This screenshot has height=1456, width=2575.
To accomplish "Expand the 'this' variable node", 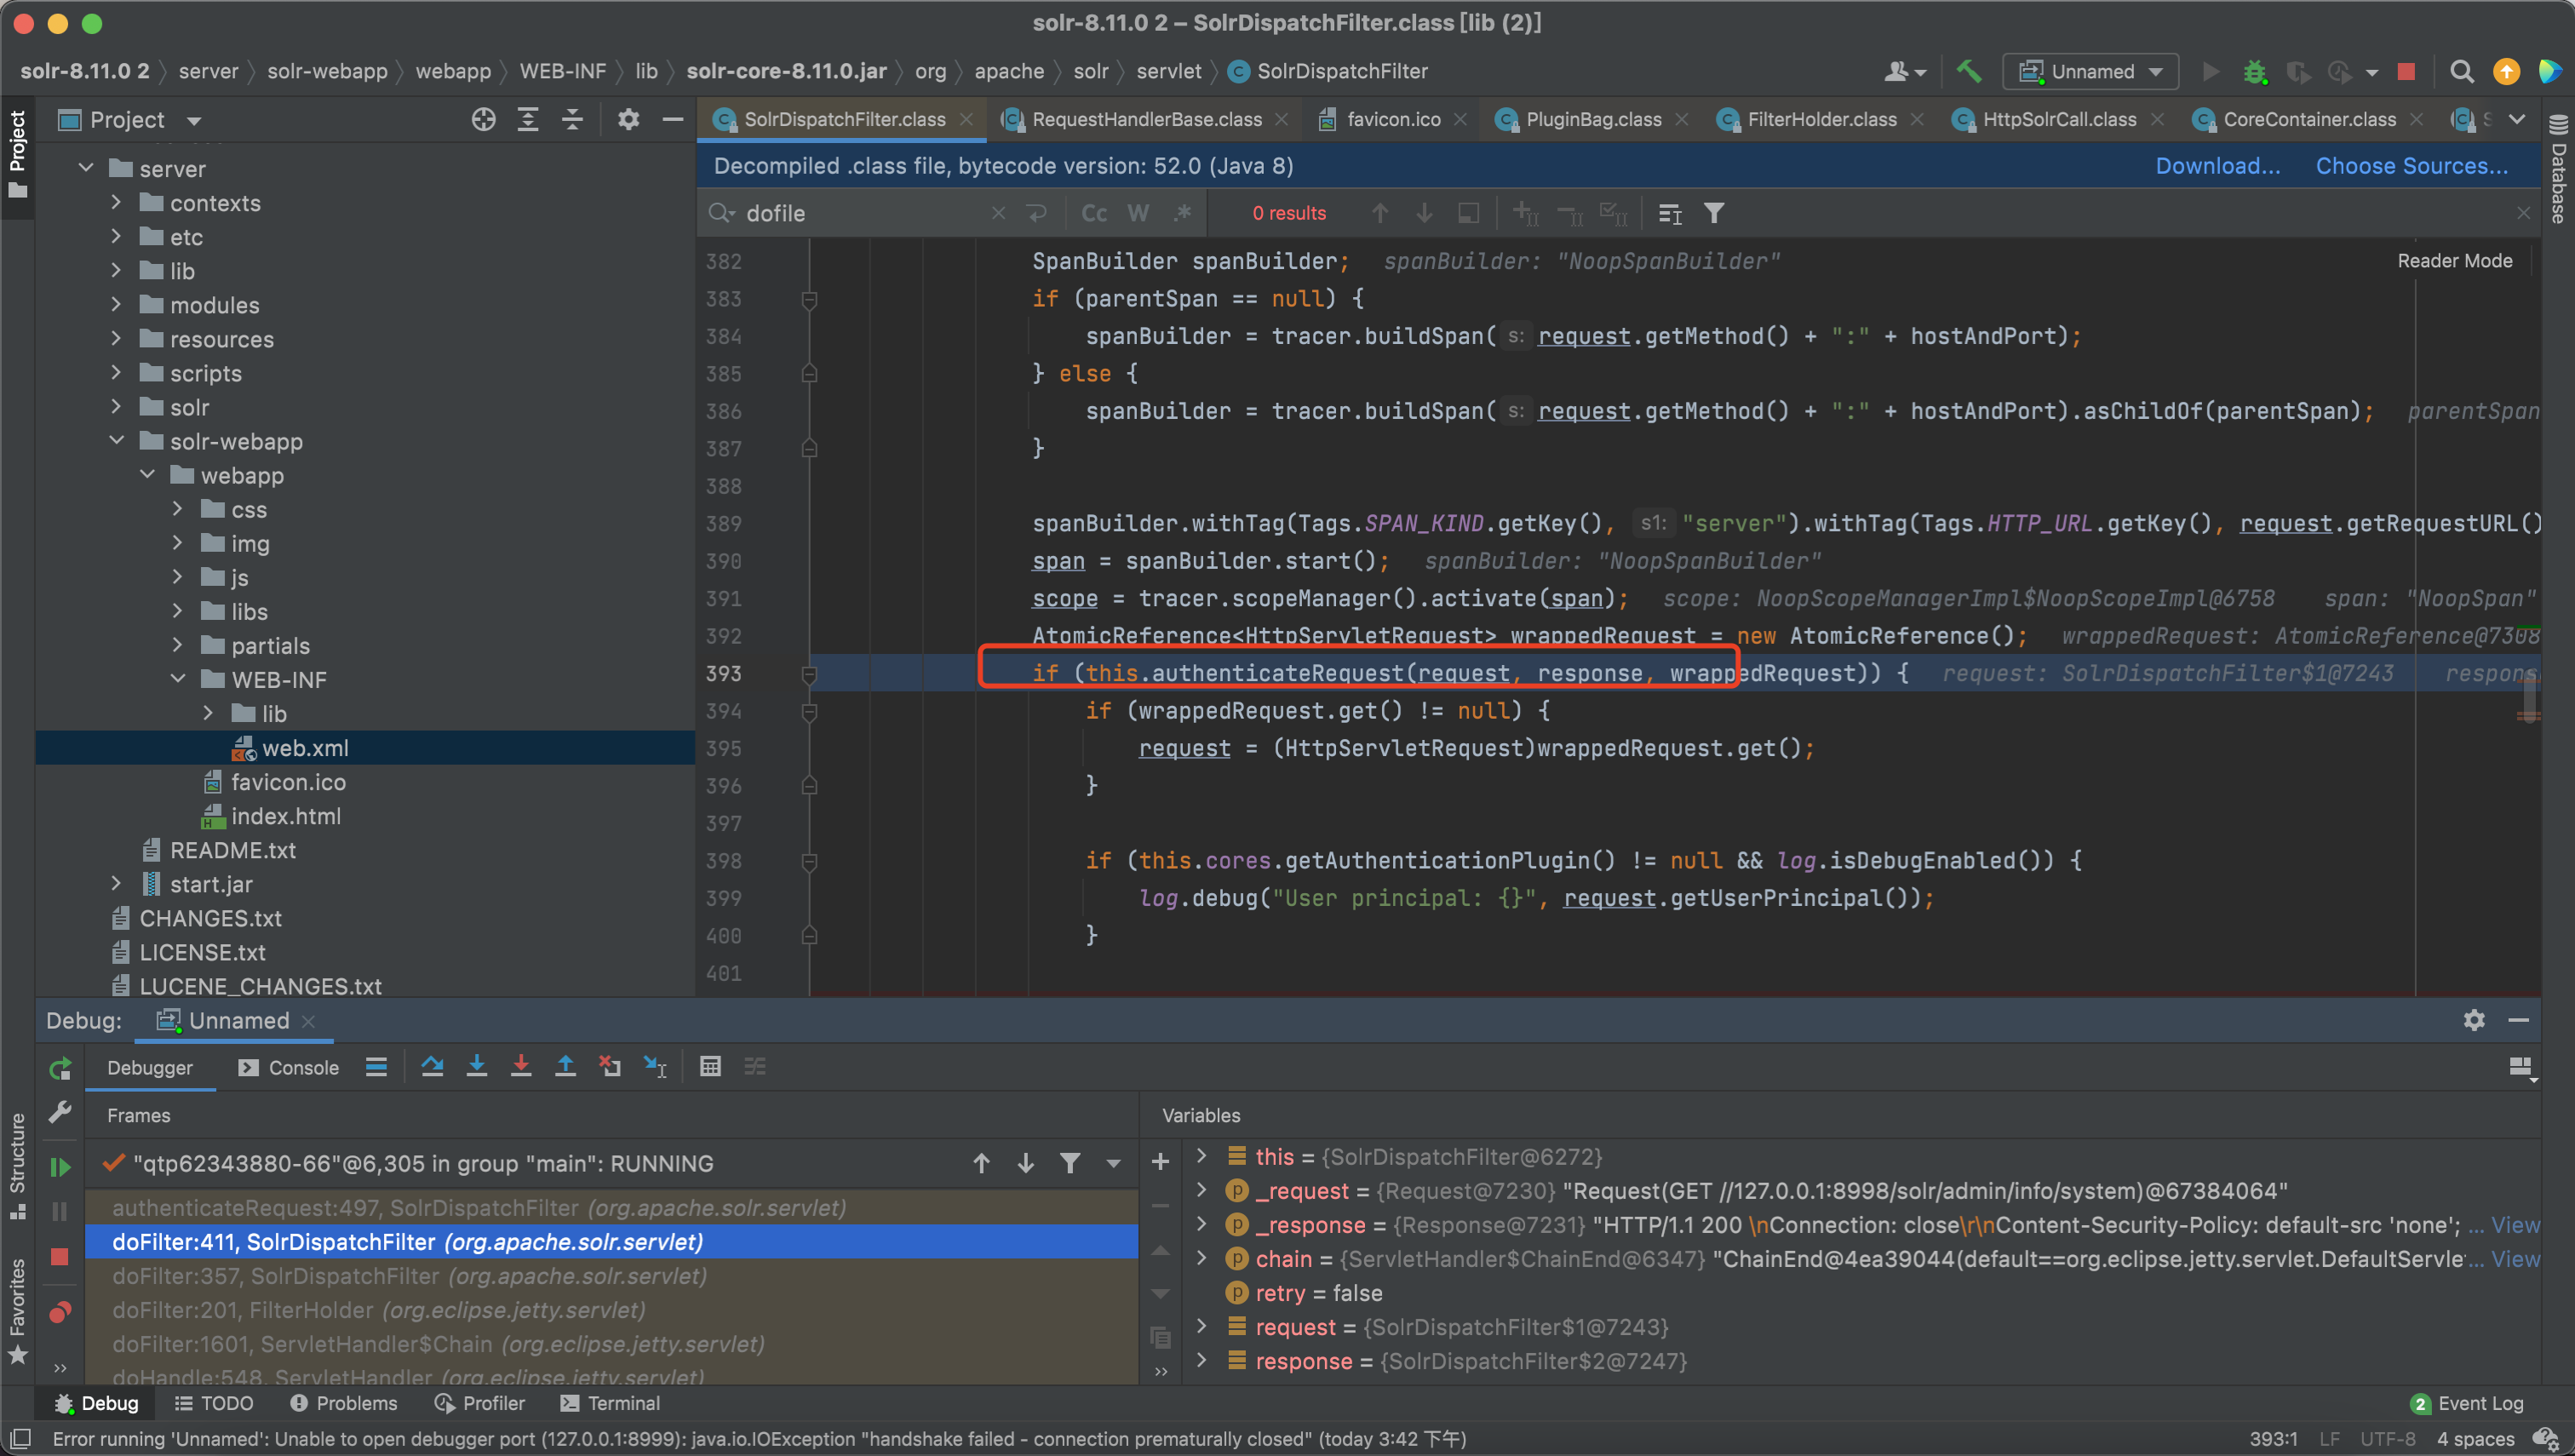I will click(x=1201, y=1156).
